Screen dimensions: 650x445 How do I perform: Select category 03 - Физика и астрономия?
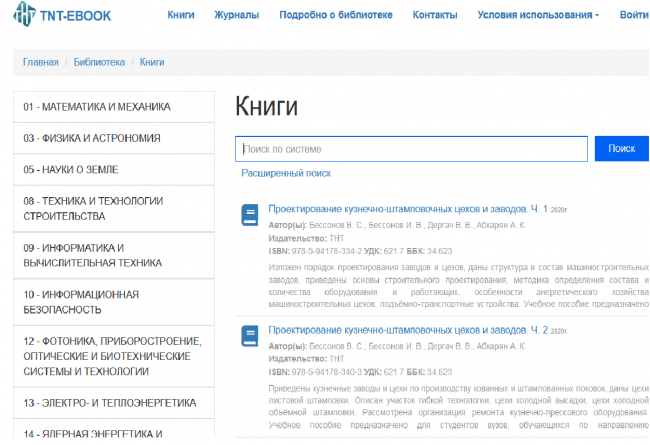[x=92, y=138]
